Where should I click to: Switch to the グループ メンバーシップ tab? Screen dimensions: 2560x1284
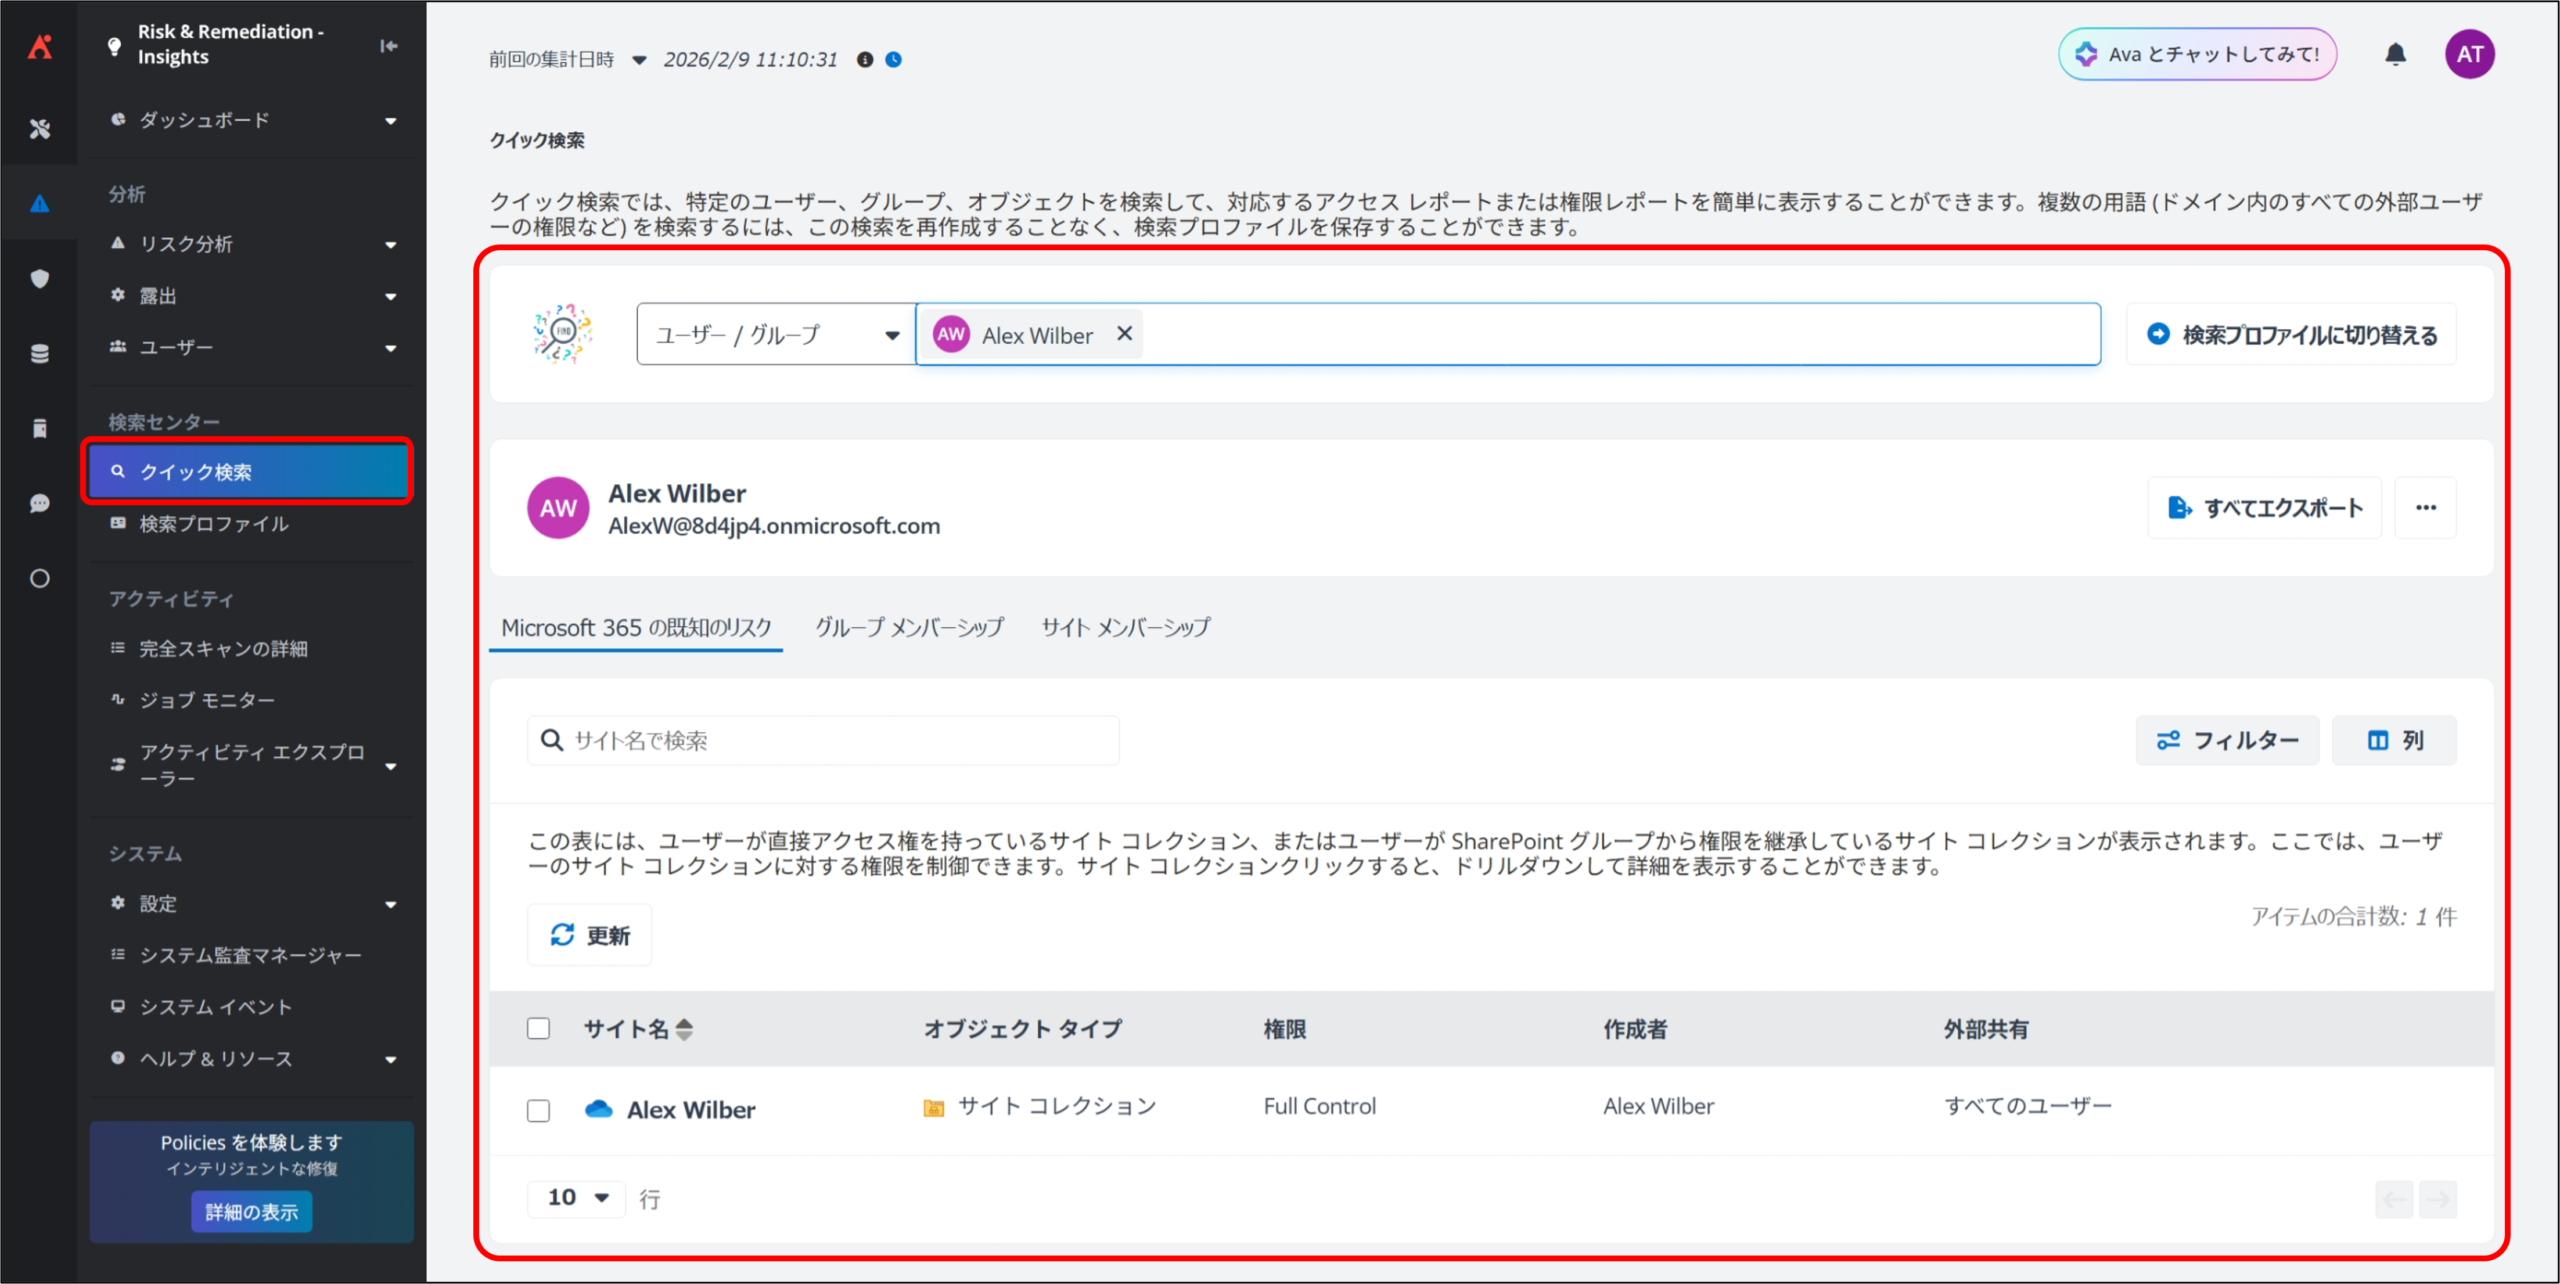click(909, 628)
